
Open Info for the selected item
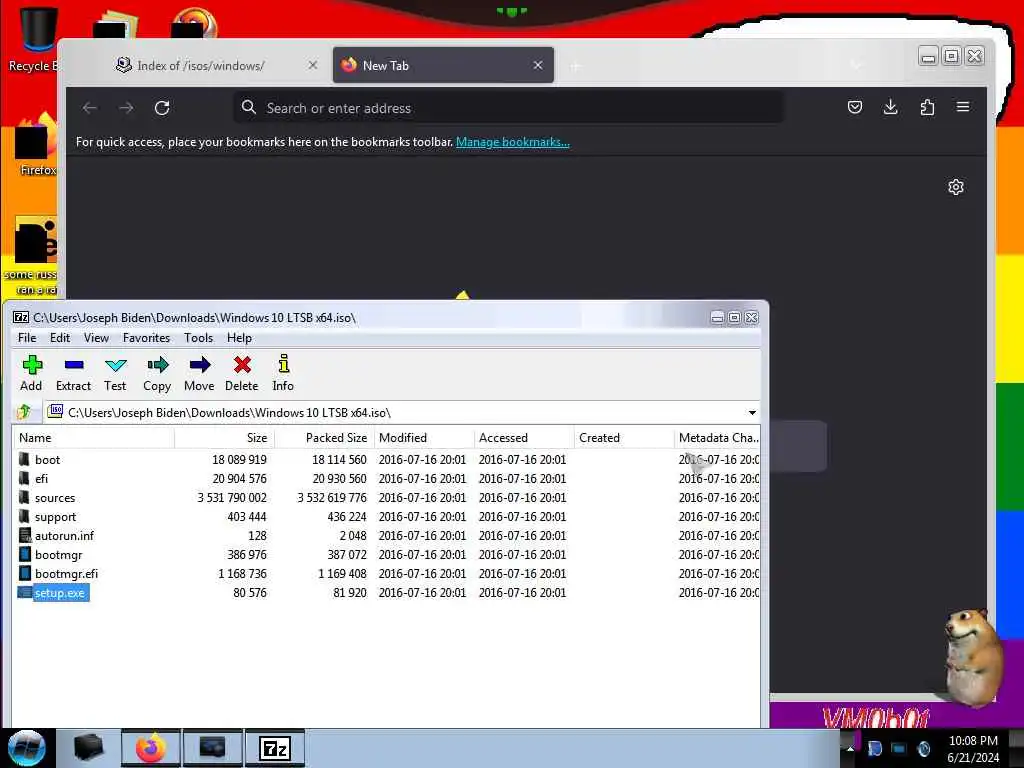tap(283, 373)
